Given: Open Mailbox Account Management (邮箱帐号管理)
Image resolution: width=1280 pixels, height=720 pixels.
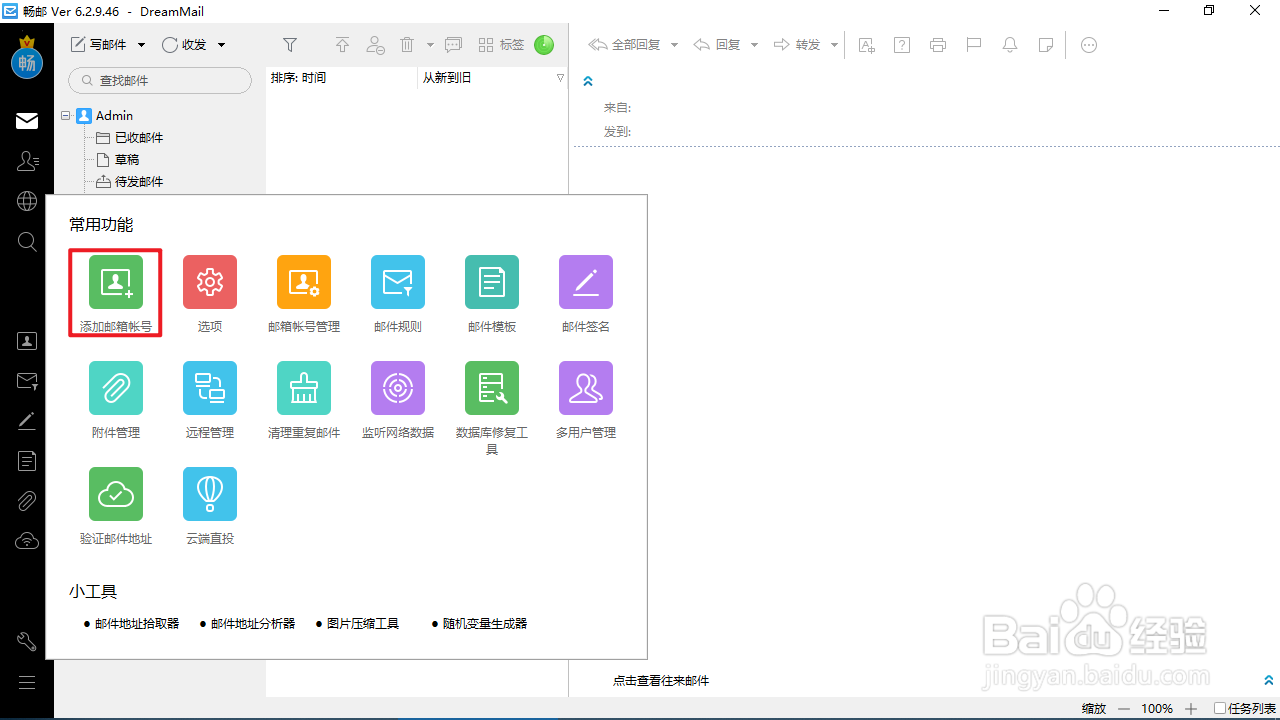Looking at the screenshot, I should pyautogui.click(x=304, y=282).
